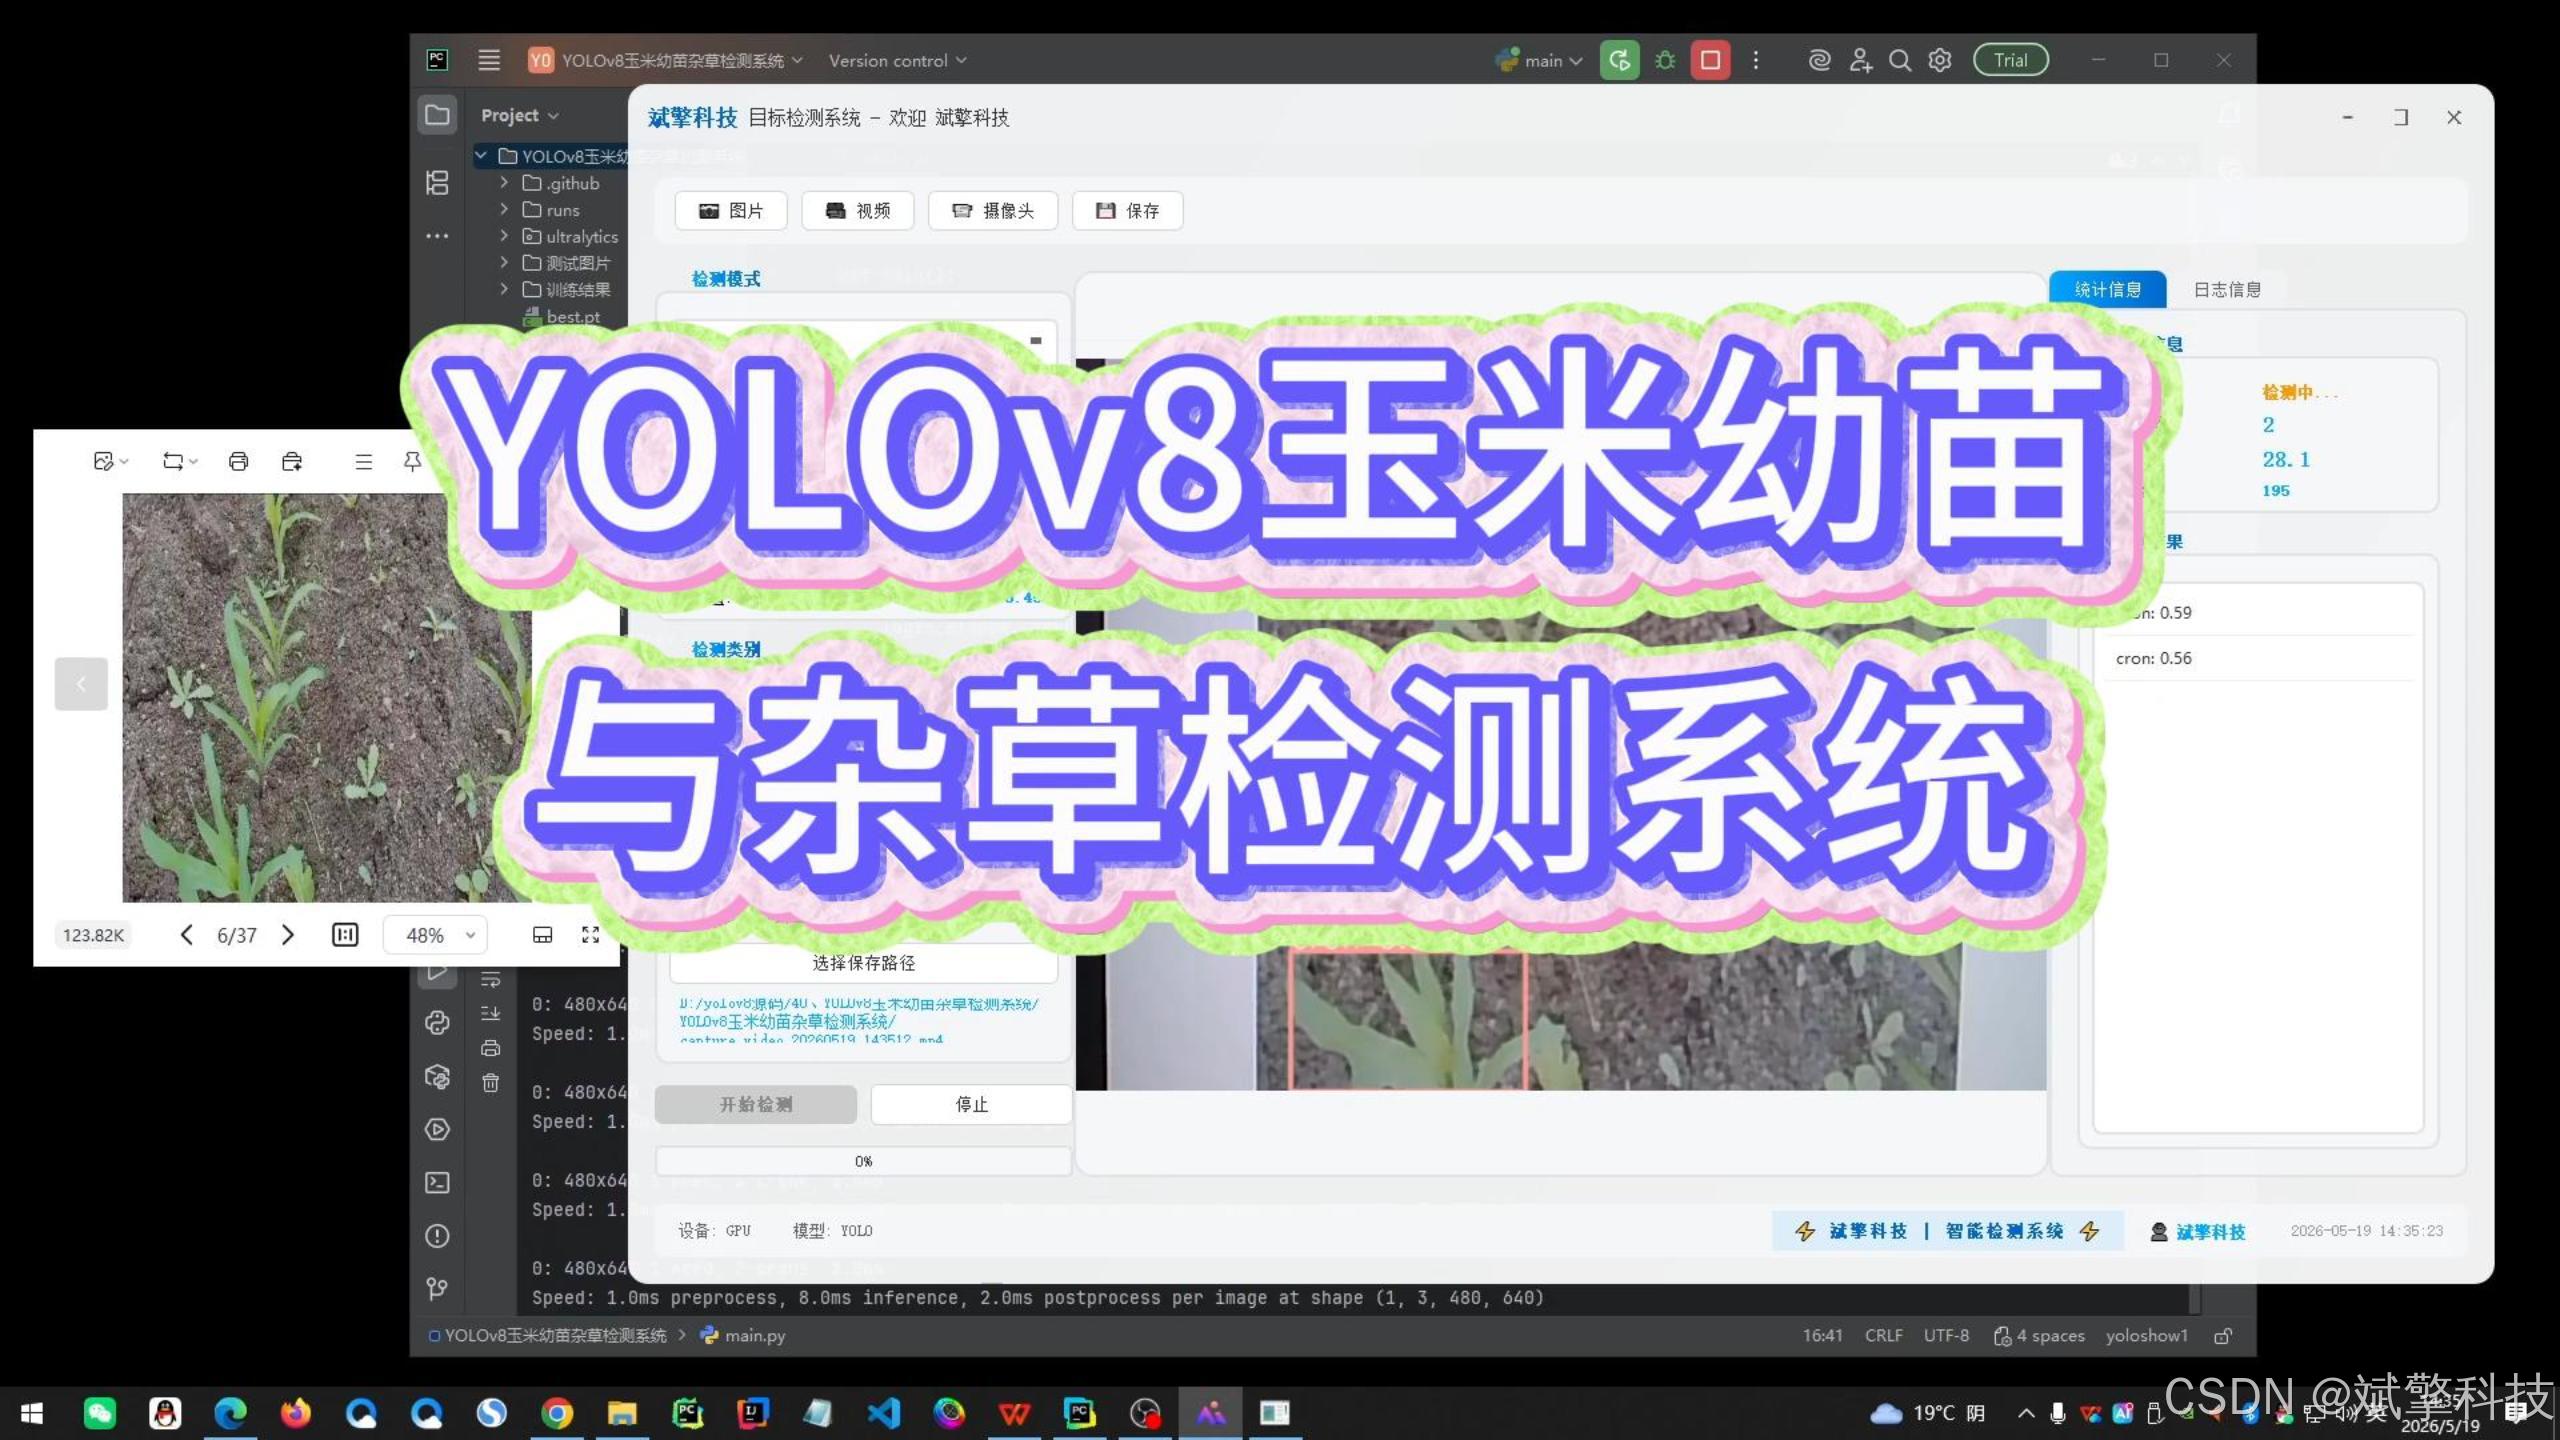The height and width of the screenshot is (1440, 2560).
Task: Open the Services tool window icon
Action: pyautogui.click(x=437, y=1129)
